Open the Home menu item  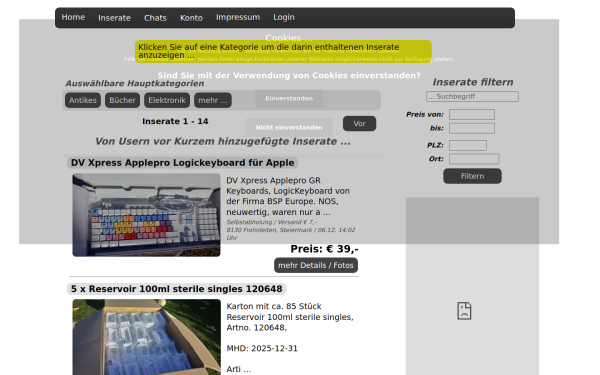pos(73,17)
